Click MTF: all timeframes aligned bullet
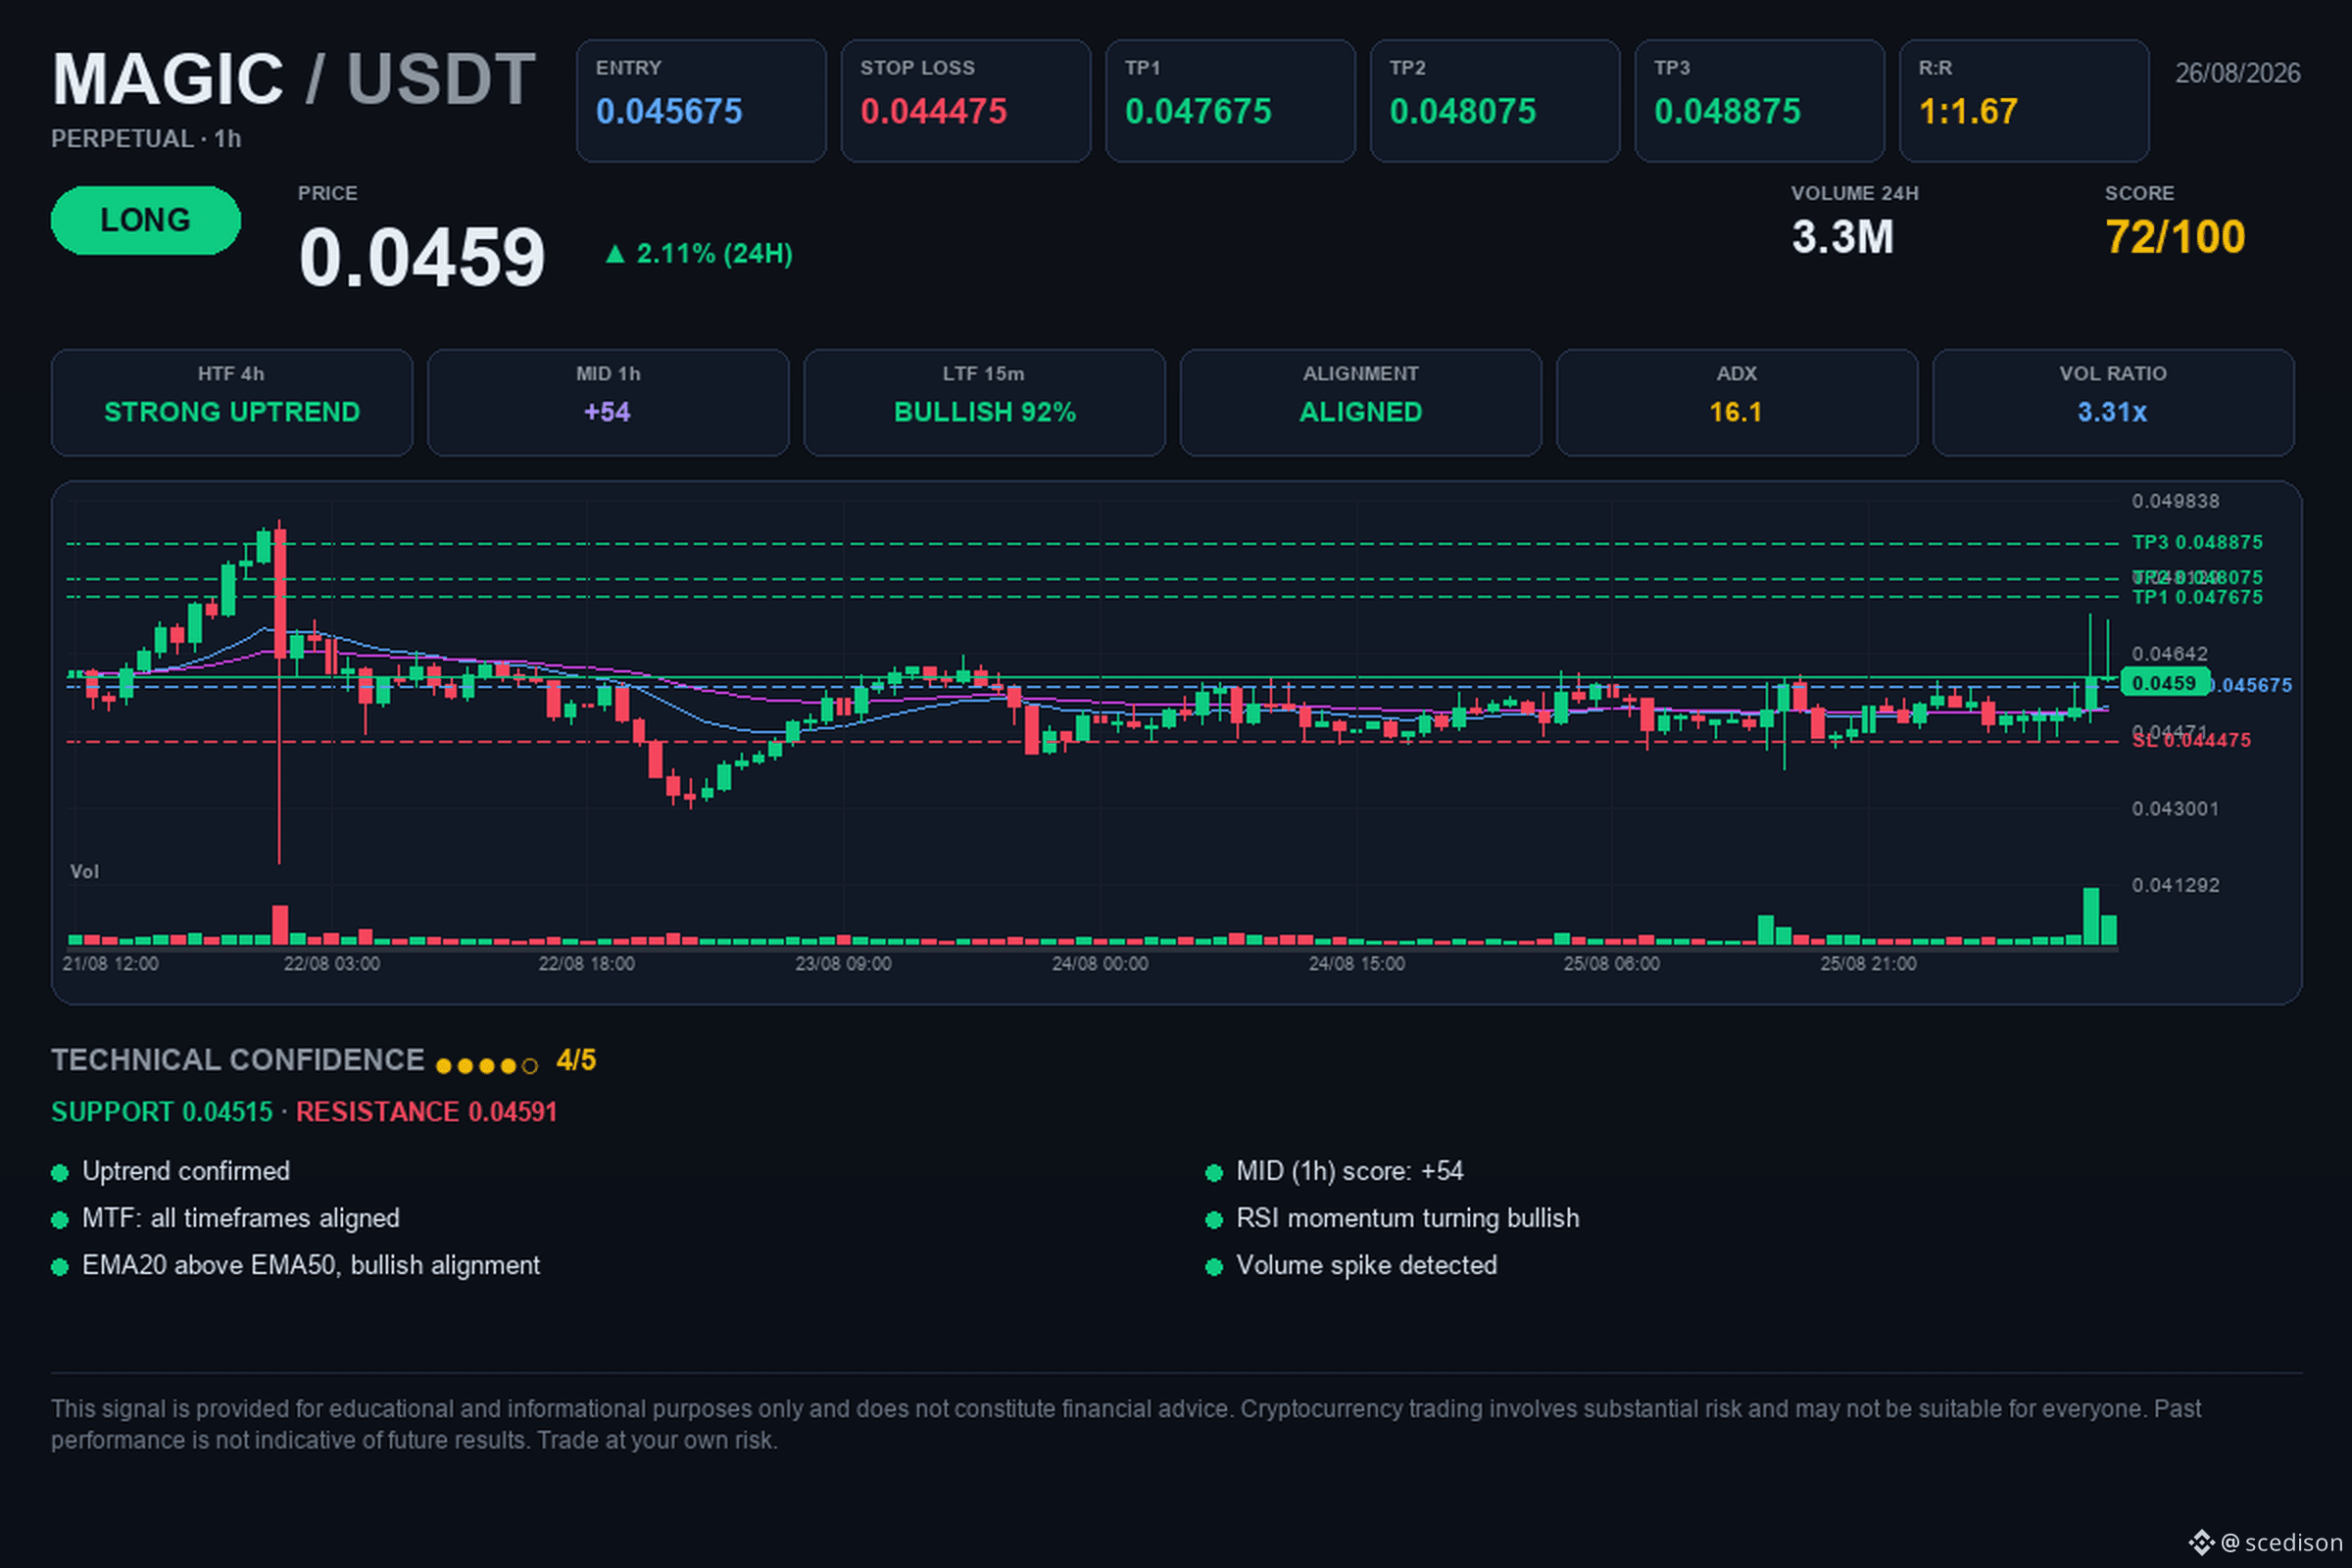 (226, 1218)
